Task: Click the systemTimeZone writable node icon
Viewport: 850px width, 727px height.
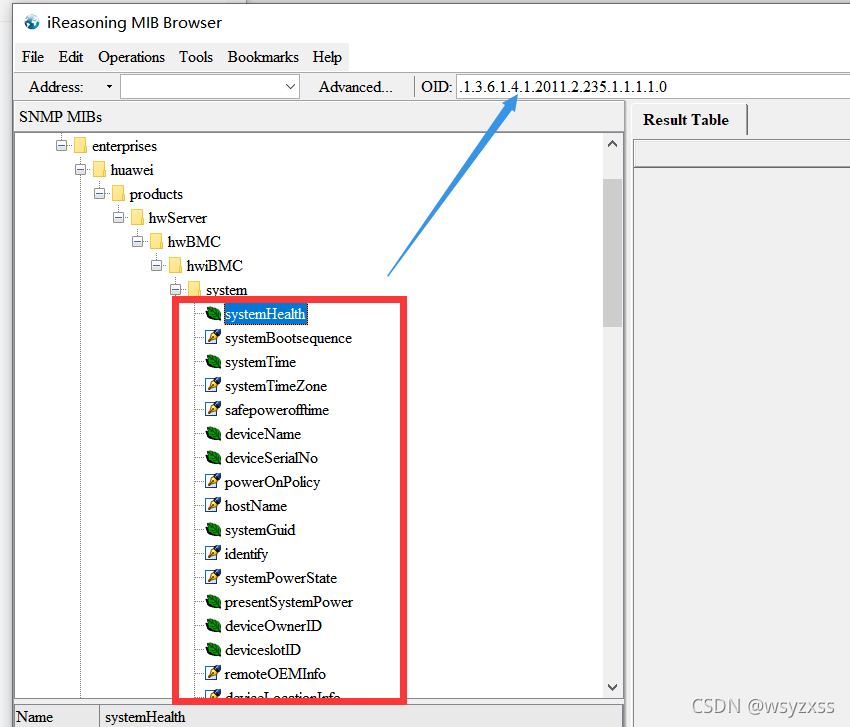Action: pos(213,385)
